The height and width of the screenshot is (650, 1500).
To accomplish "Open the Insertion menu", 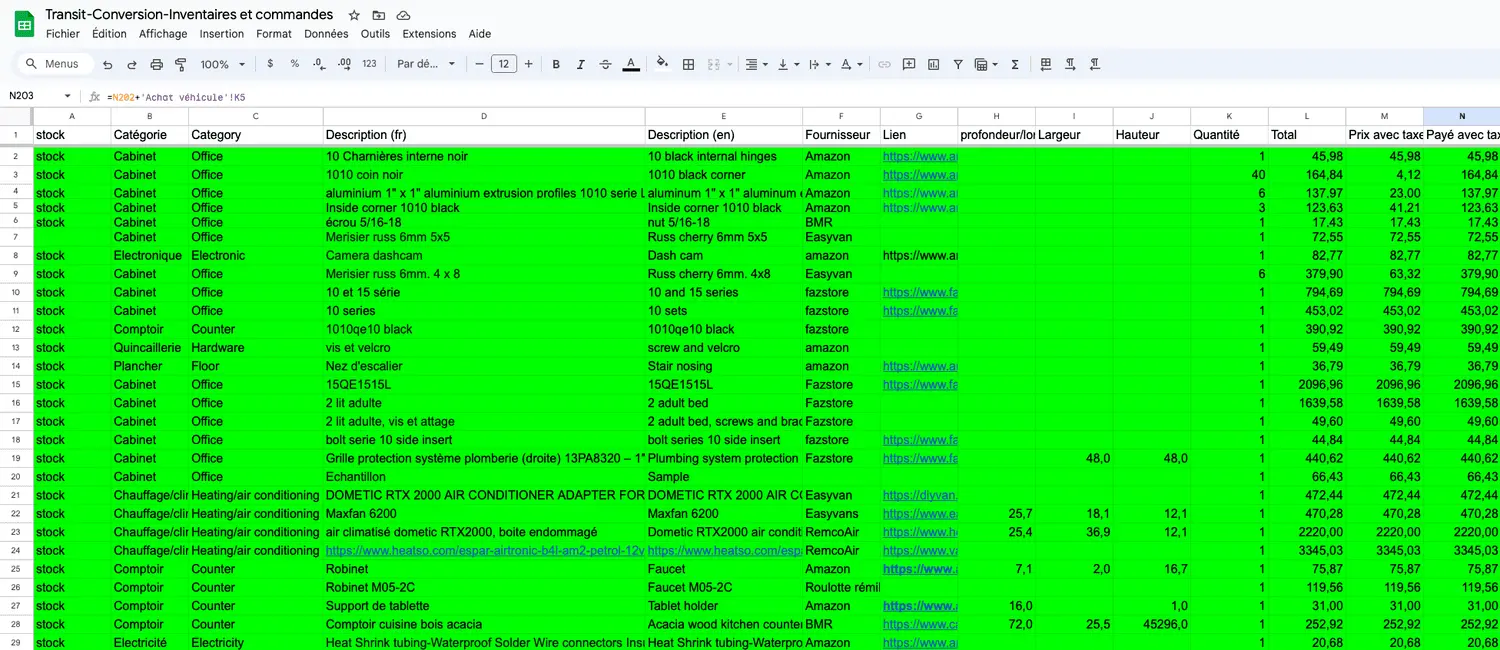I will pyautogui.click(x=221, y=34).
